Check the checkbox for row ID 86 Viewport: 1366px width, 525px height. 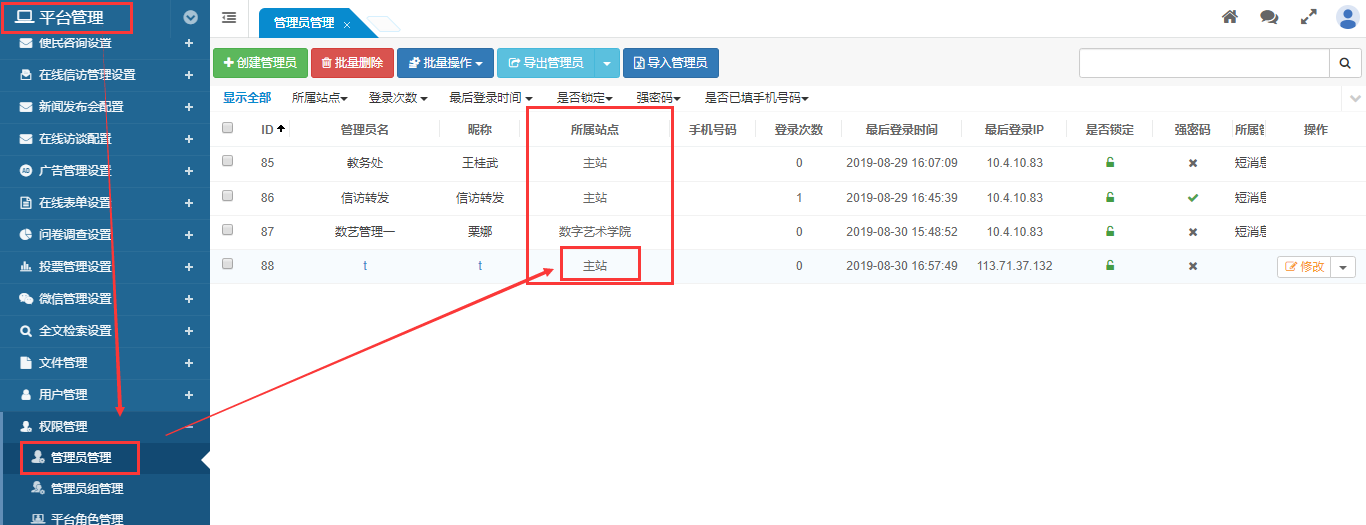coord(228,196)
